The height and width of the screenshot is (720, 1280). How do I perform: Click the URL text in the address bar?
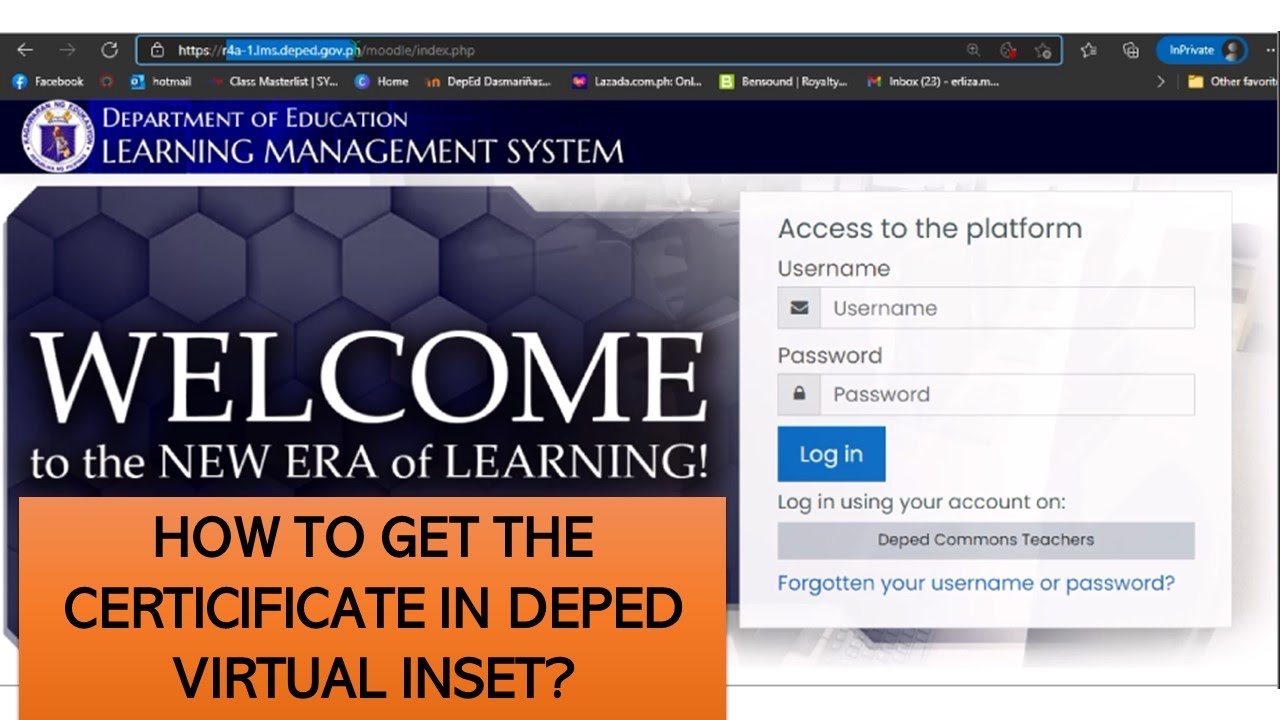[x=326, y=50]
